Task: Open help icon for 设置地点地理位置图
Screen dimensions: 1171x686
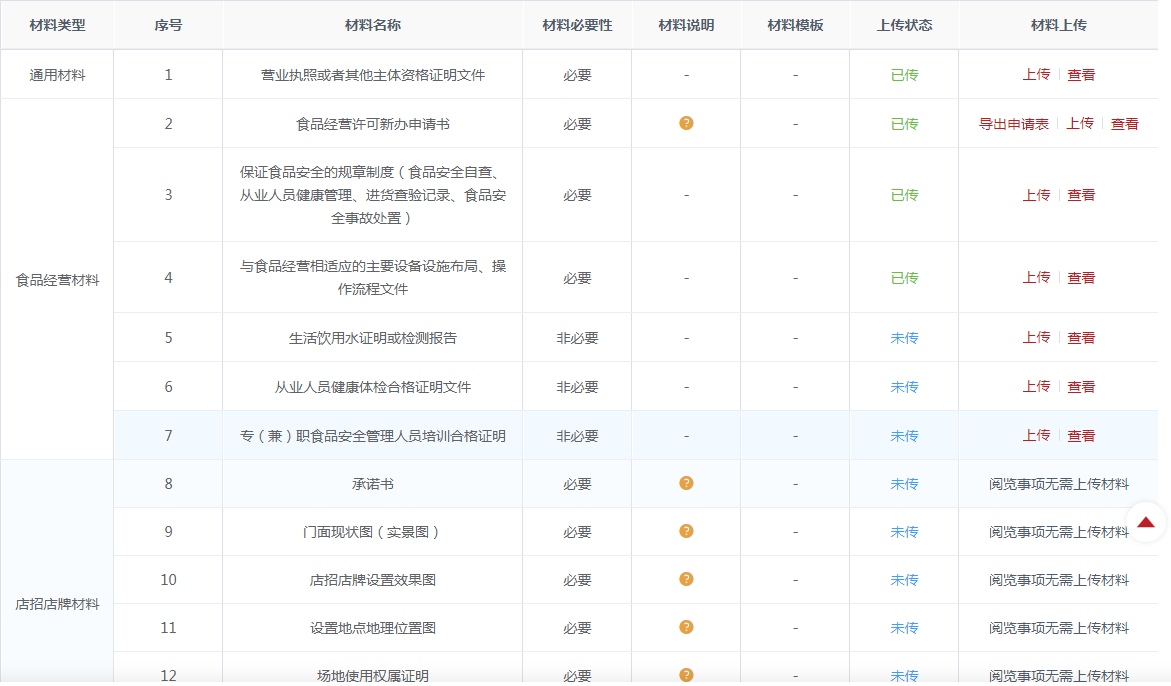Action: (686, 627)
